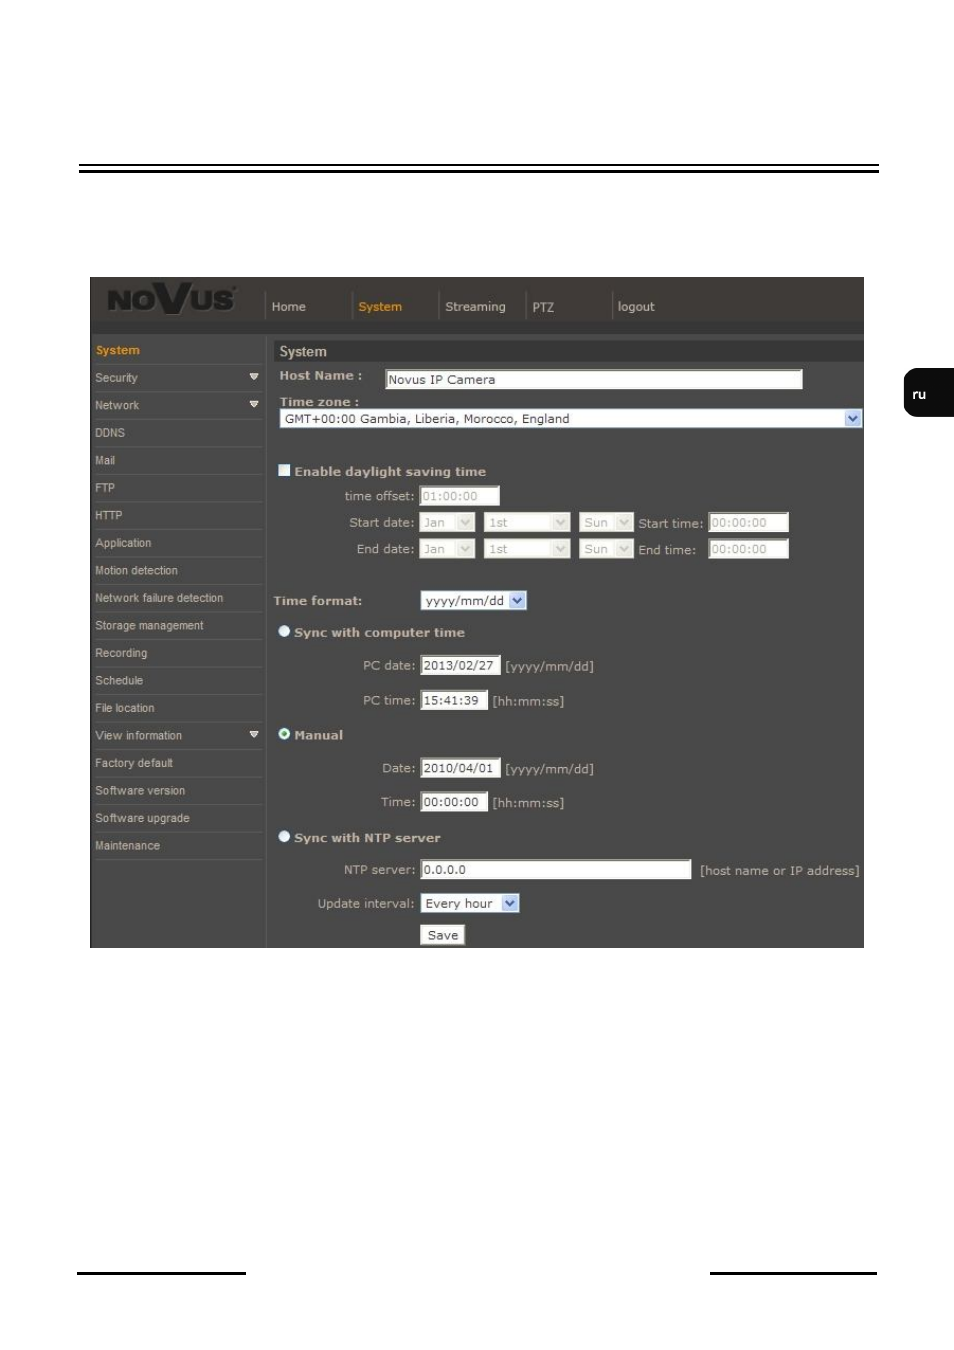The height and width of the screenshot is (1350, 954).
Task: Open View information item
Action: click(139, 735)
